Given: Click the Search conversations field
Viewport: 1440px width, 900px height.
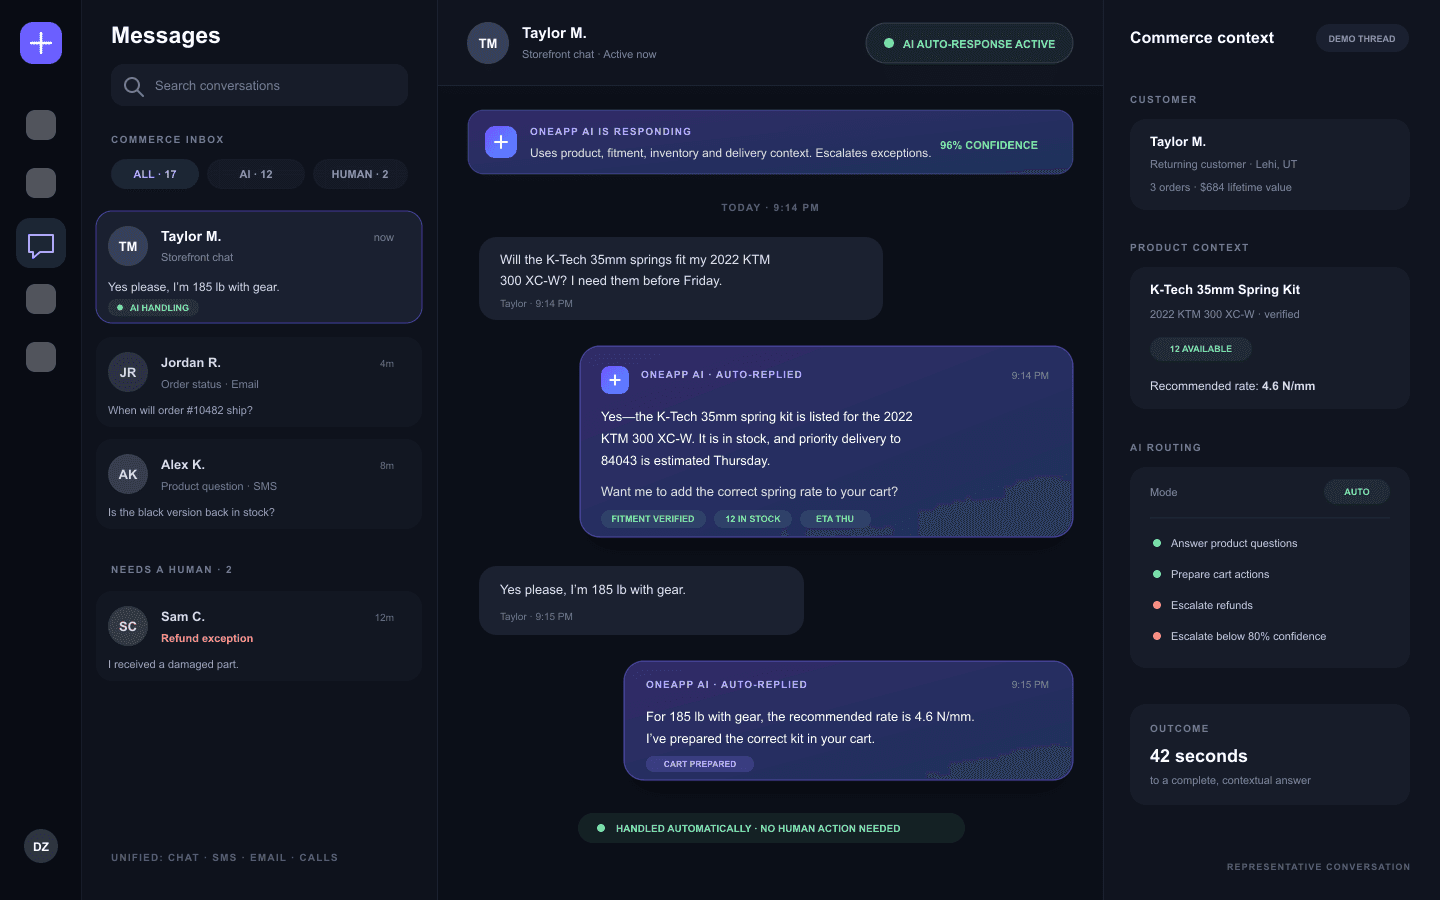Looking at the screenshot, I should pyautogui.click(x=259, y=85).
